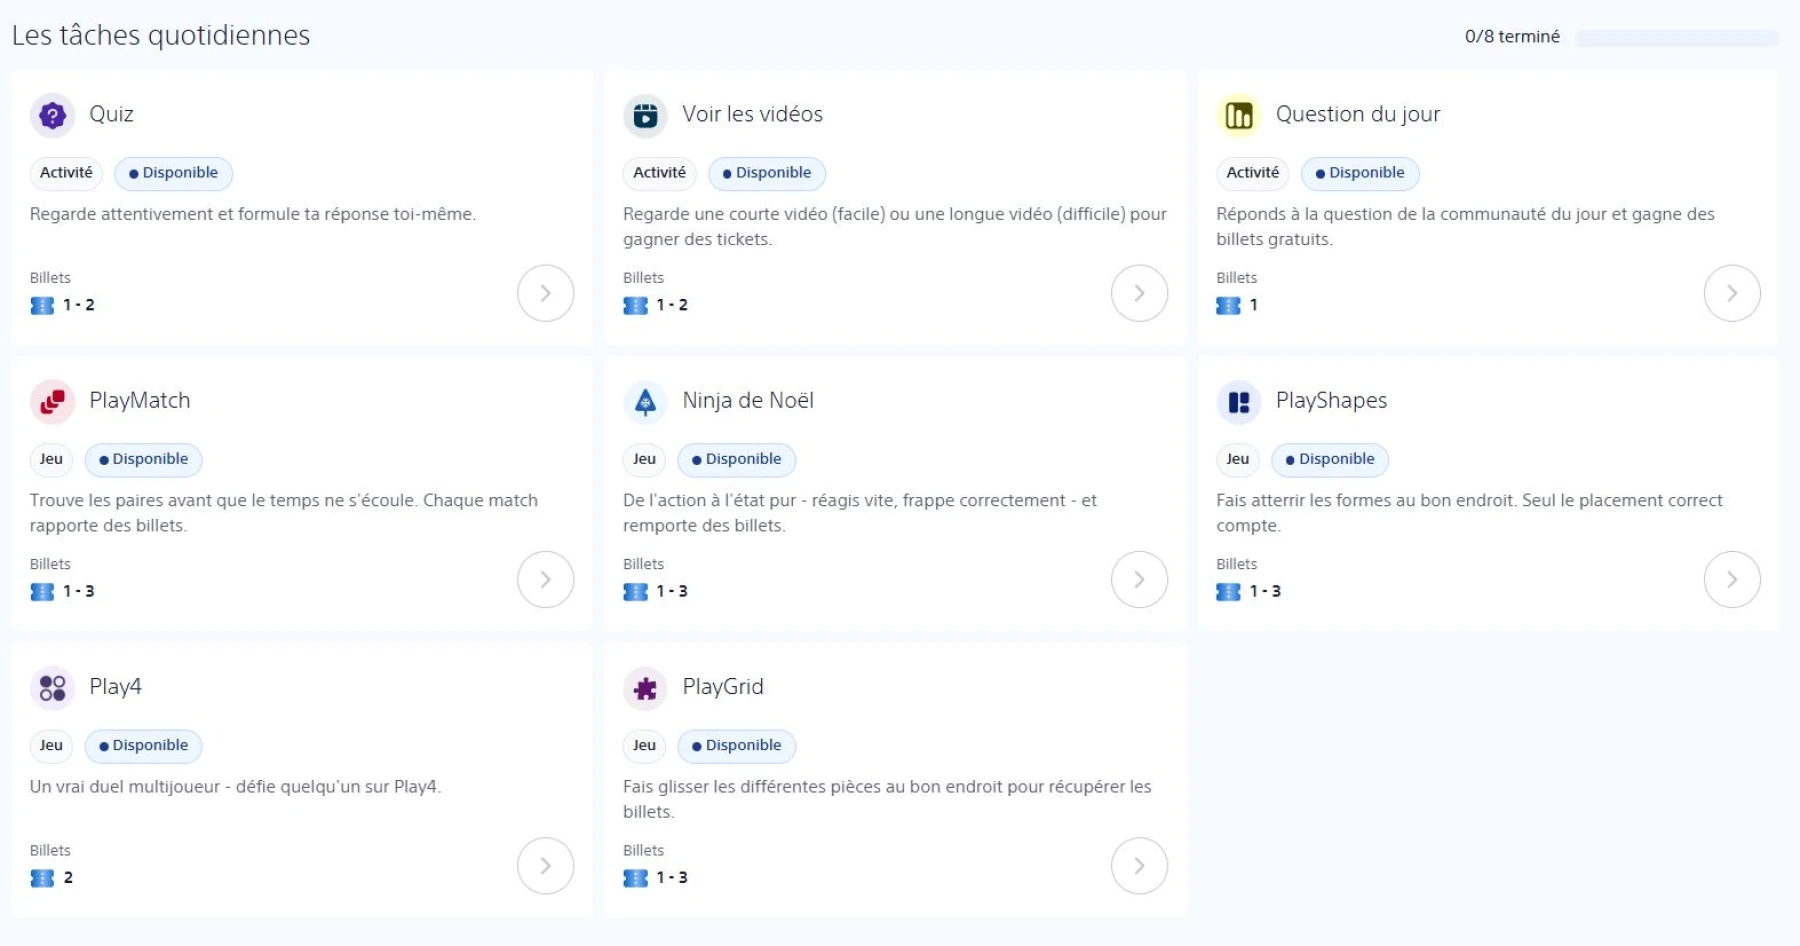Click the daily tasks progress bar
Image resolution: width=1800 pixels, height=946 pixels.
pos(1676,38)
